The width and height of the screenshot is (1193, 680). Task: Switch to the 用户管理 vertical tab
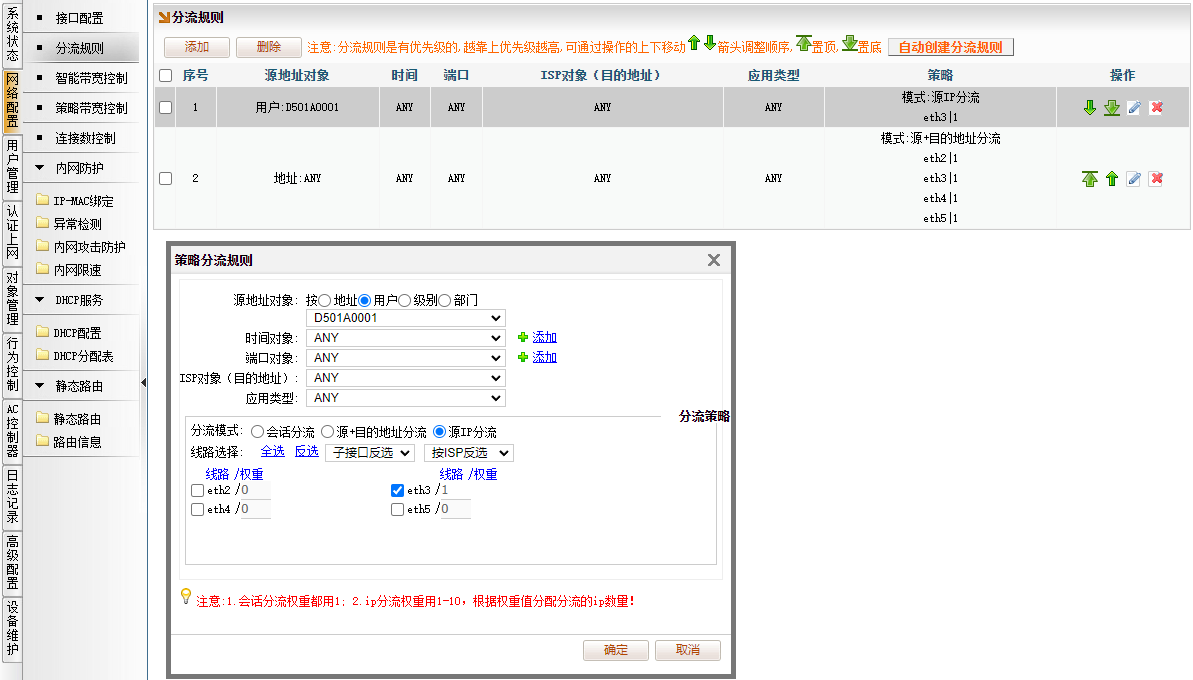[x=12, y=167]
